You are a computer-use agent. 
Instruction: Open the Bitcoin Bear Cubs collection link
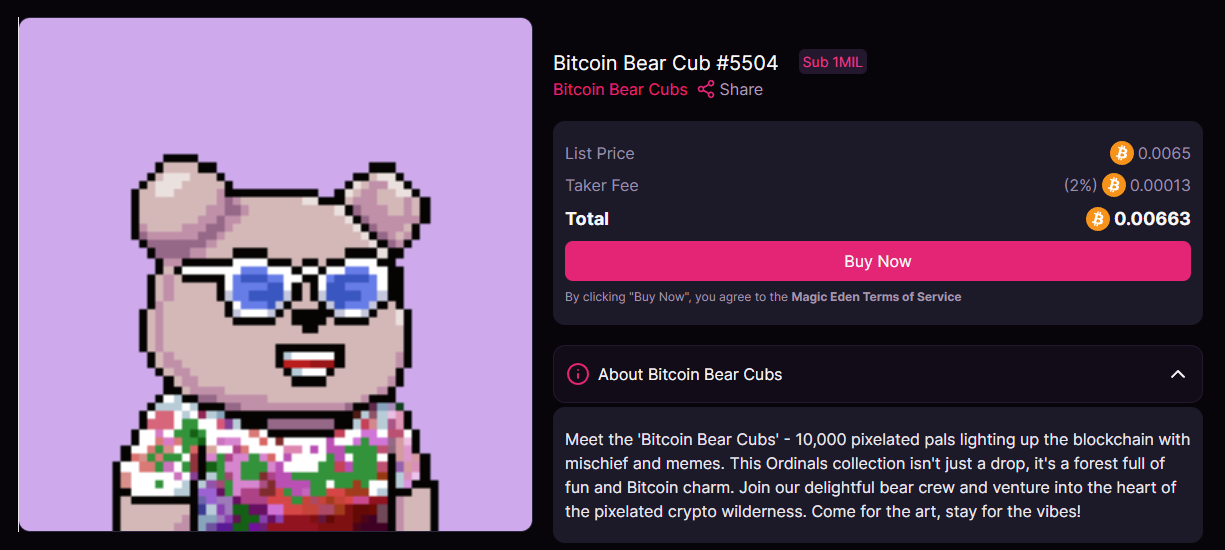[x=620, y=90]
